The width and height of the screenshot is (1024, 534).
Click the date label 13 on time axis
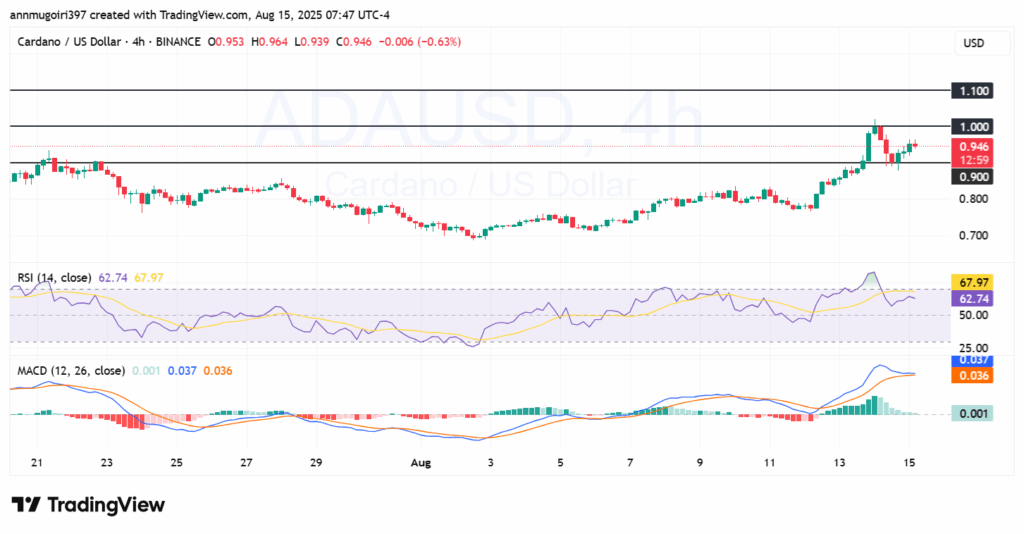839,463
